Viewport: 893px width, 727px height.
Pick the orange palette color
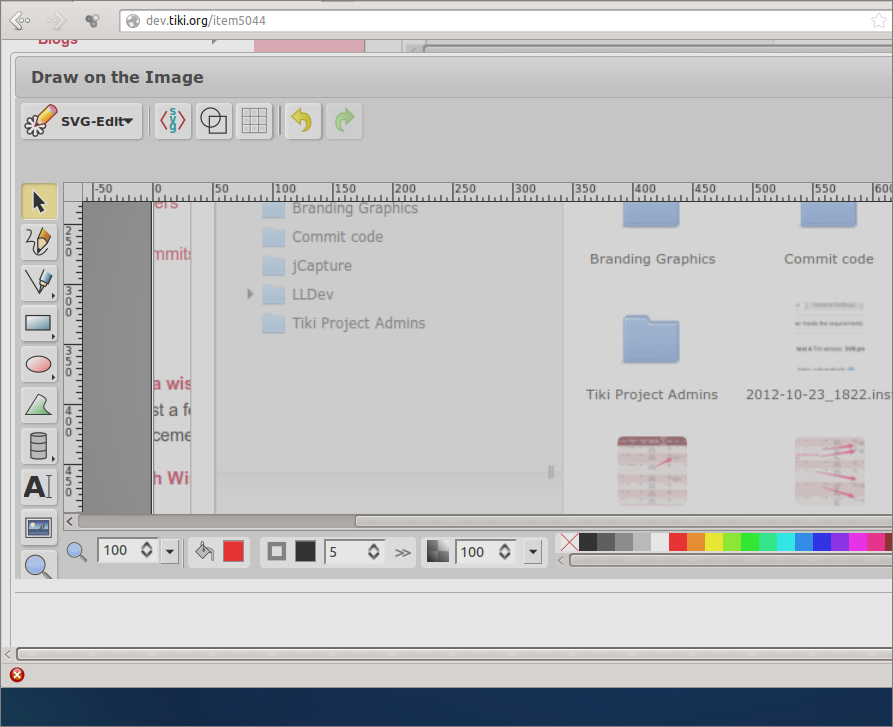pos(696,542)
